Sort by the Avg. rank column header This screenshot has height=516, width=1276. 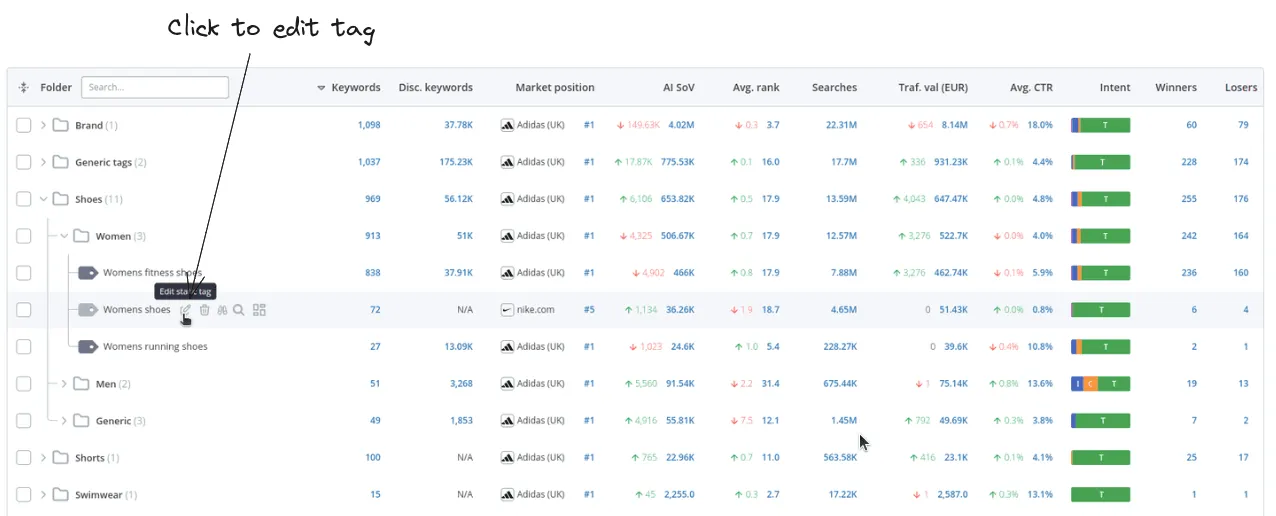pos(754,88)
